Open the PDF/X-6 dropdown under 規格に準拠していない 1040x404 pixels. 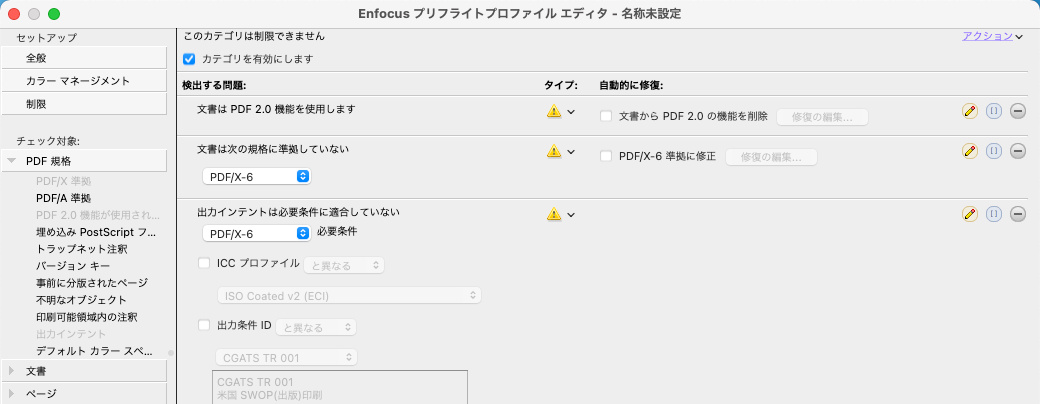(257, 177)
